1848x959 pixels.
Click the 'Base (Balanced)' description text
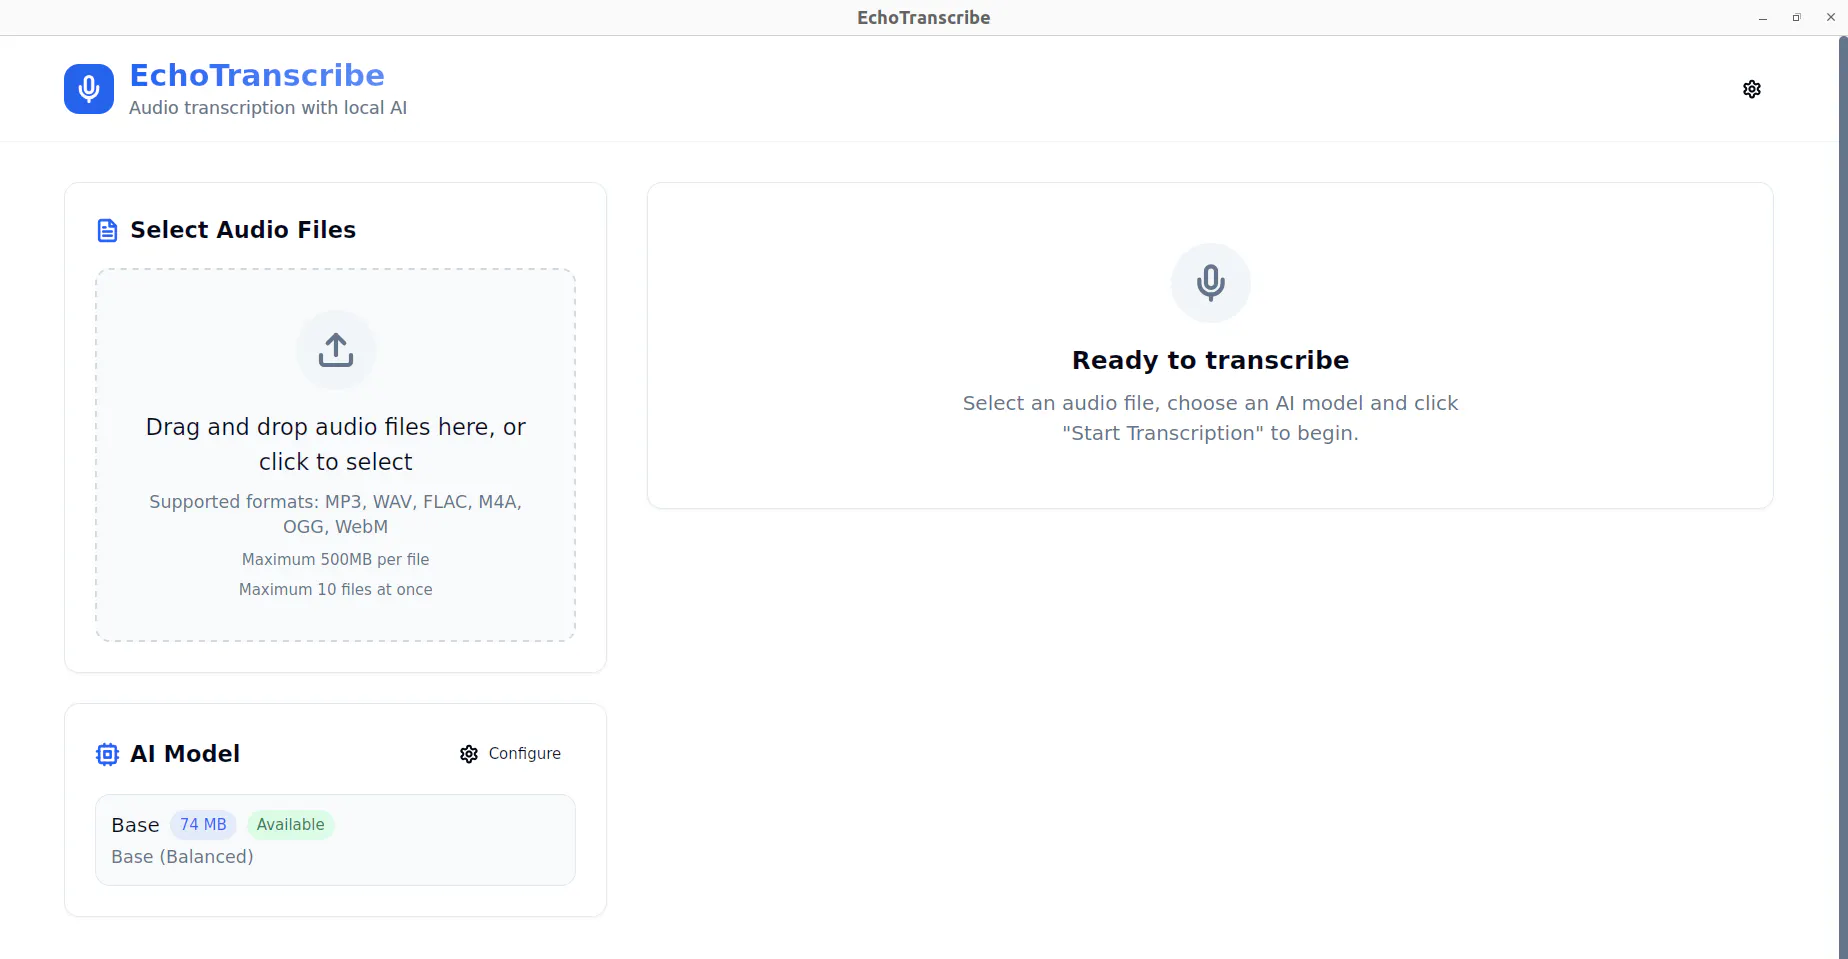tap(182, 857)
